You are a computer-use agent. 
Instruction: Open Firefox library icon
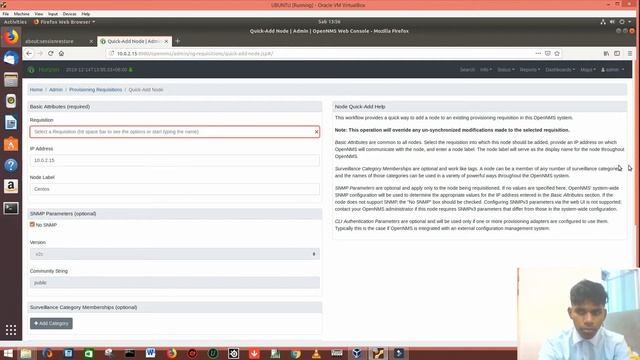click(x=607, y=53)
